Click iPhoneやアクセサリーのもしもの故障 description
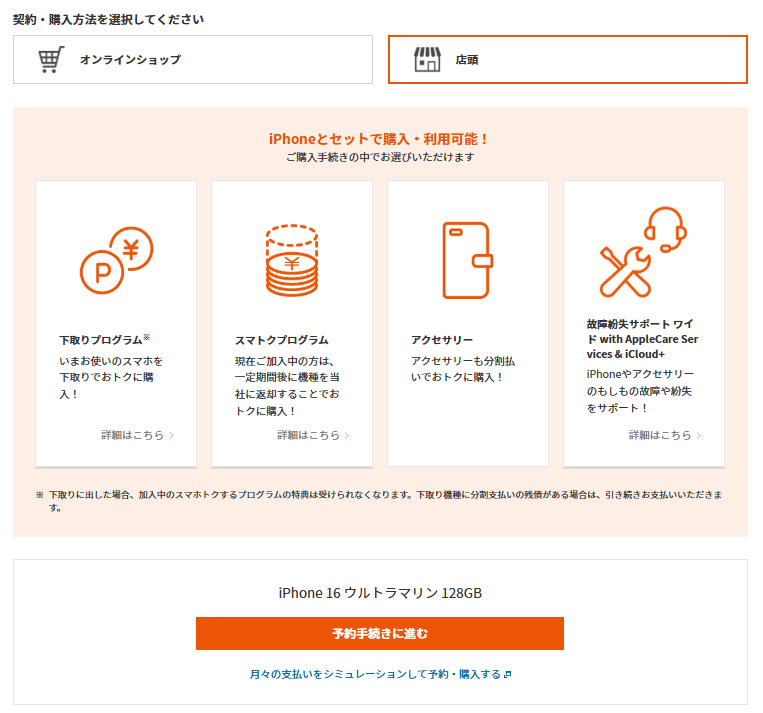Image resolution: width=763 pixels, height=713 pixels. (x=640, y=391)
